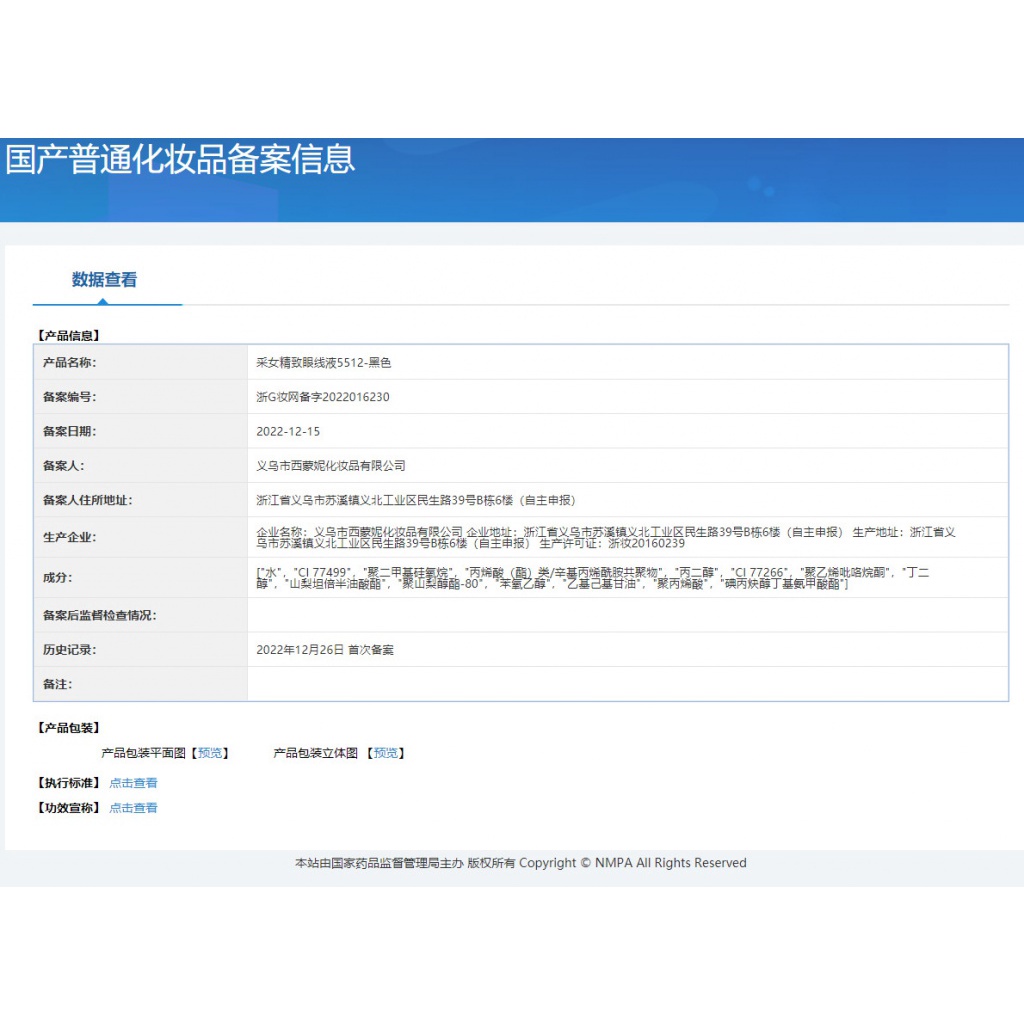The image size is (1024, 1024).
Task: Click the 备案后监督检查情况 row label
Action: [100, 616]
